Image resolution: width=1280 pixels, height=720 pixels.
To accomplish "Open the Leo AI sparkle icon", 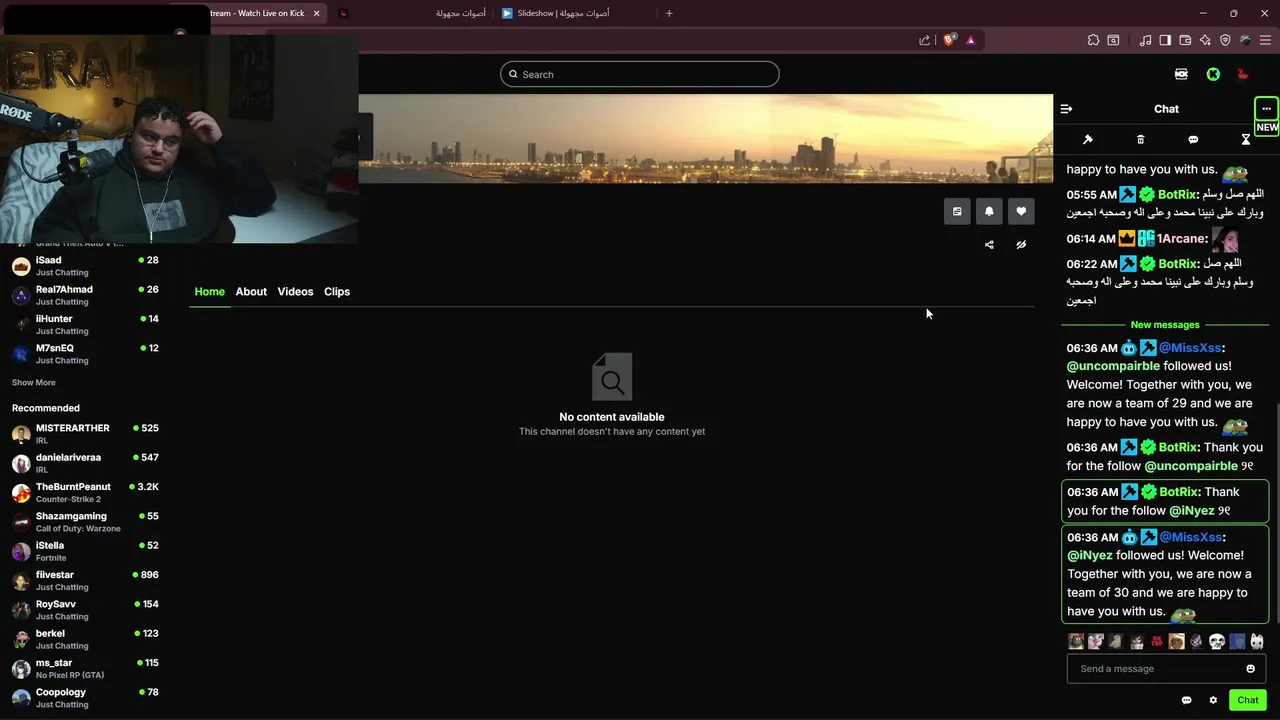I will [x=1205, y=40].
